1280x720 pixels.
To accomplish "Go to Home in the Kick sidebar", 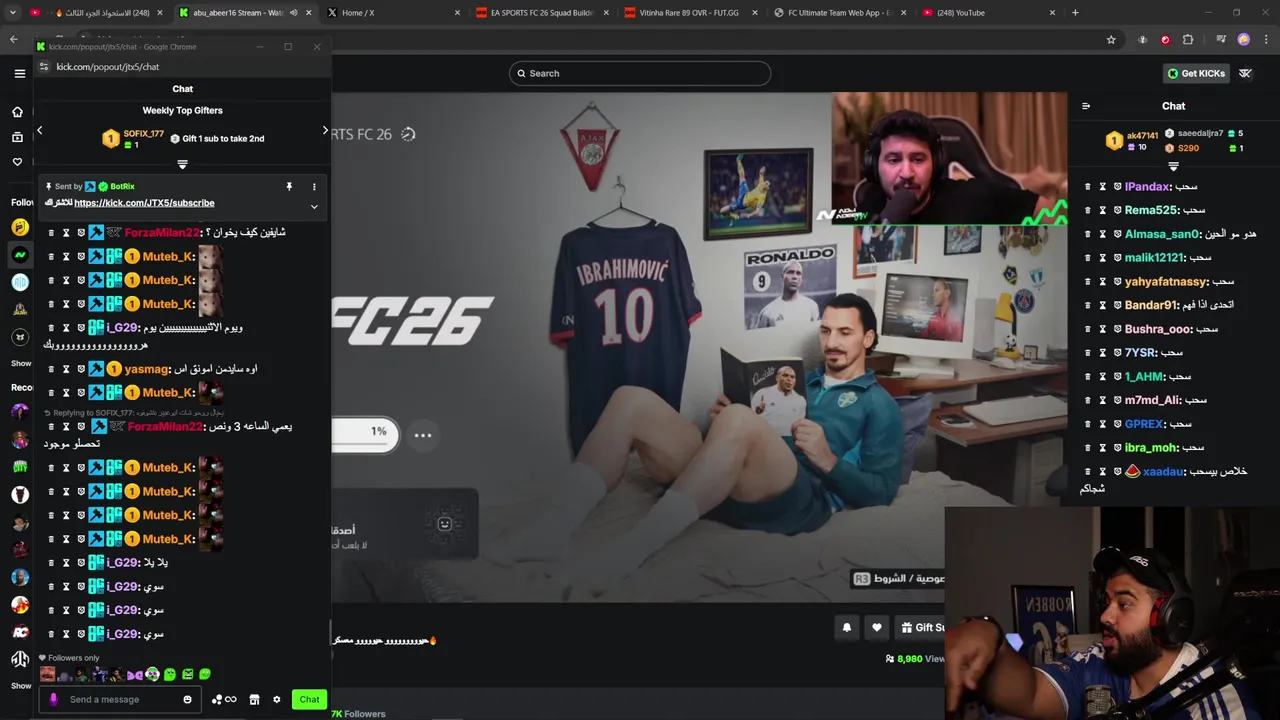I will point(17,112).
